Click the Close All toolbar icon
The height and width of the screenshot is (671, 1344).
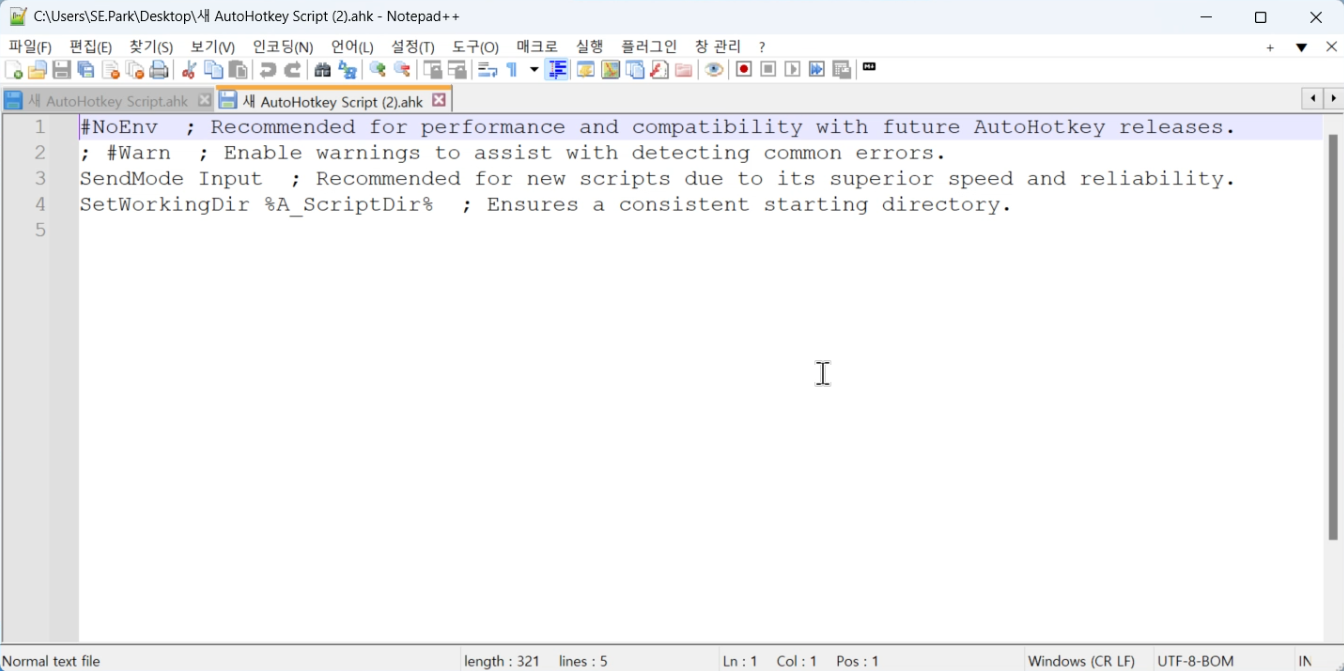click(x=135, y=70)
